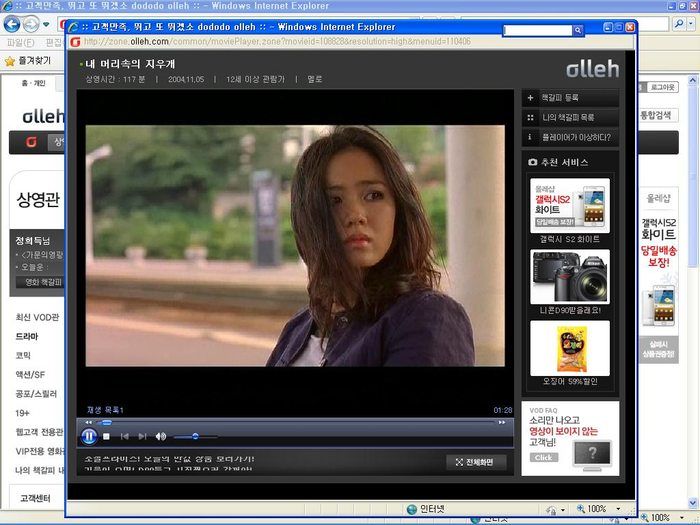Click the main browser search magnifier icon
Viewport: 700px width, 525px height.
coord(679,24)
